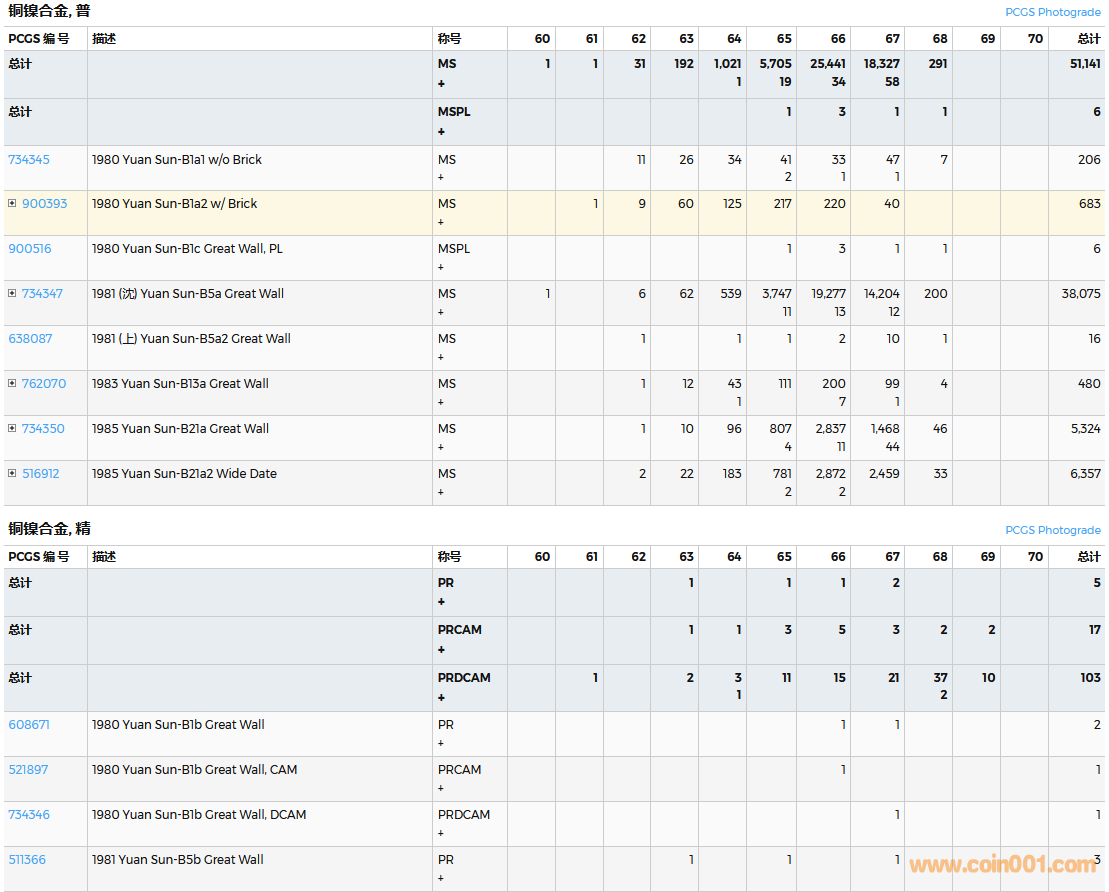
Task: Select 1980 Yuan Sun-B1a2 w/ Brick description
Action: click(x=174, y=204)
